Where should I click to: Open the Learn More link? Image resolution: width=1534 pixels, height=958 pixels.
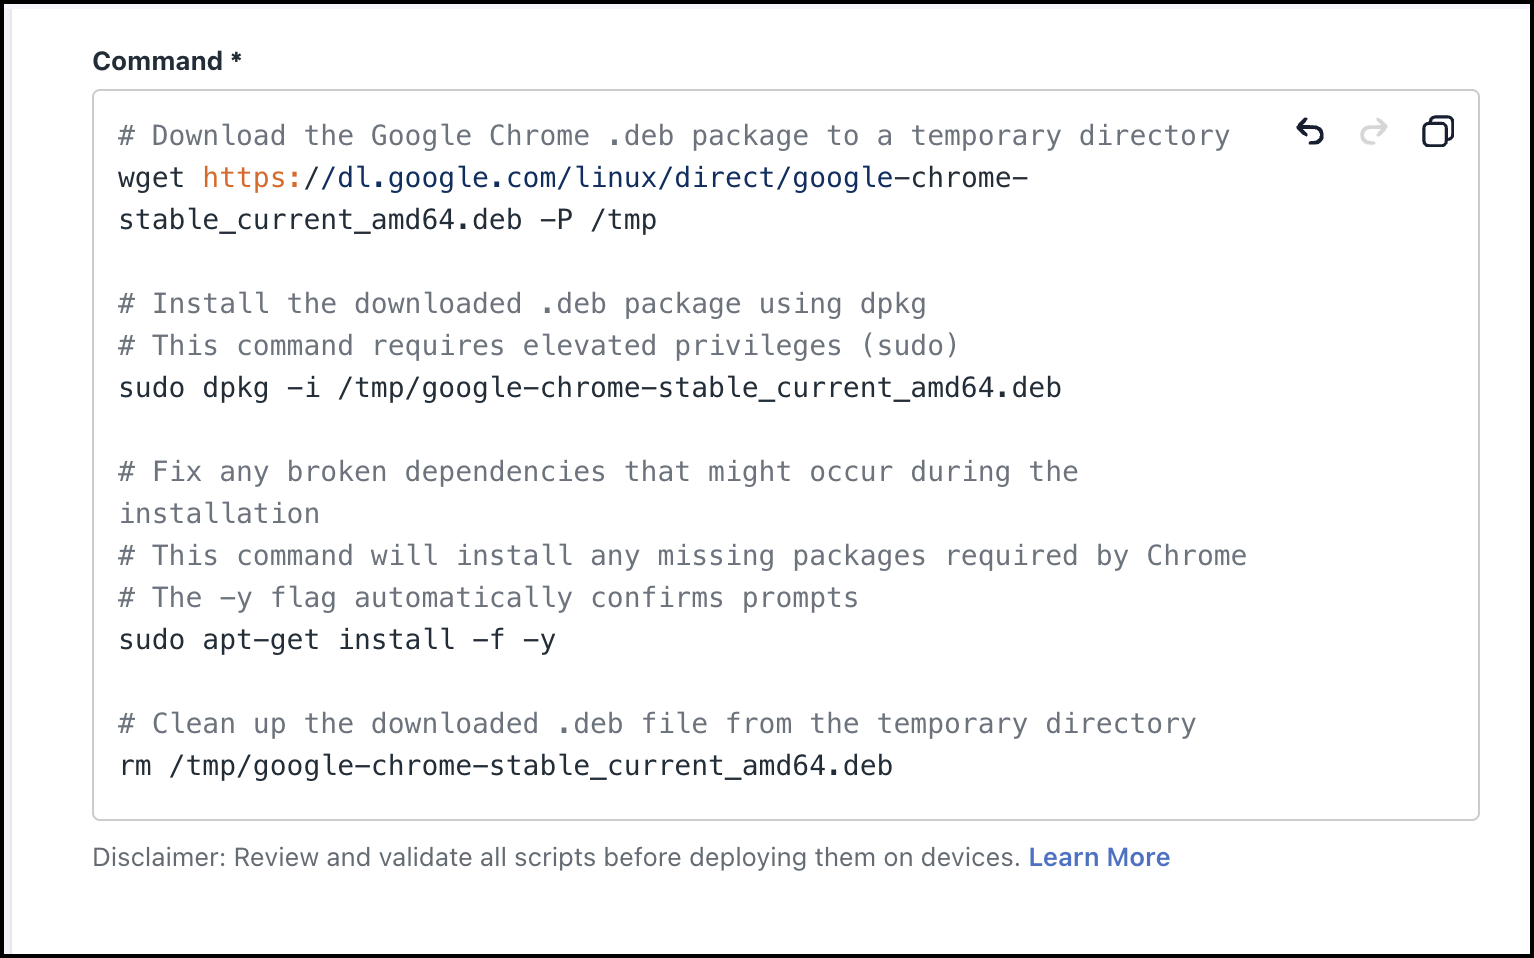click(x=1099, y=857)
